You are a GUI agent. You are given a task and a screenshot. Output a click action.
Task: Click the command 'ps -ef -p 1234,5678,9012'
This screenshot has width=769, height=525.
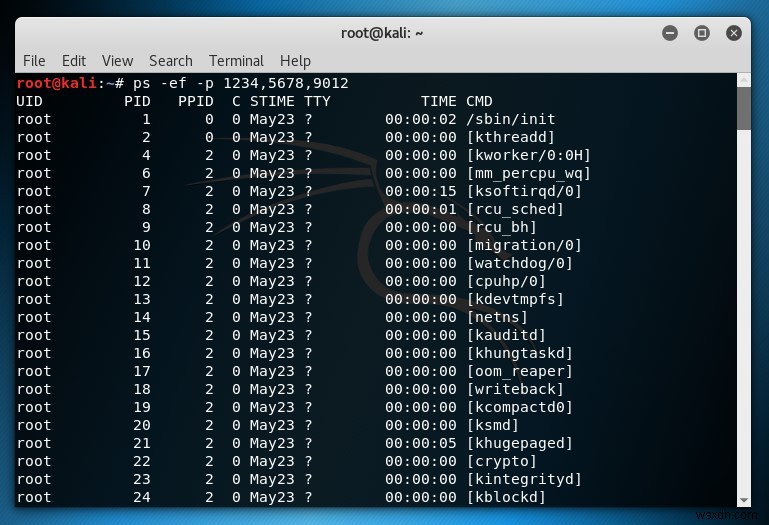pos(241,83)
